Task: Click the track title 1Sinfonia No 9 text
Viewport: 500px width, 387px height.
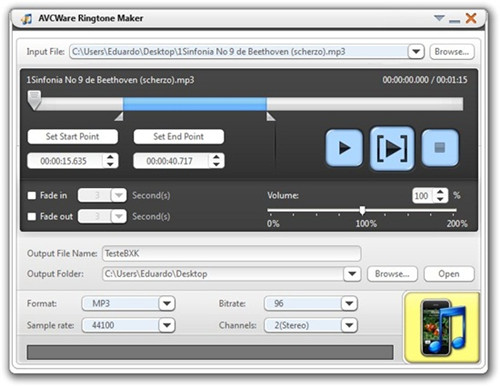Action: click(x=110, y=80)
